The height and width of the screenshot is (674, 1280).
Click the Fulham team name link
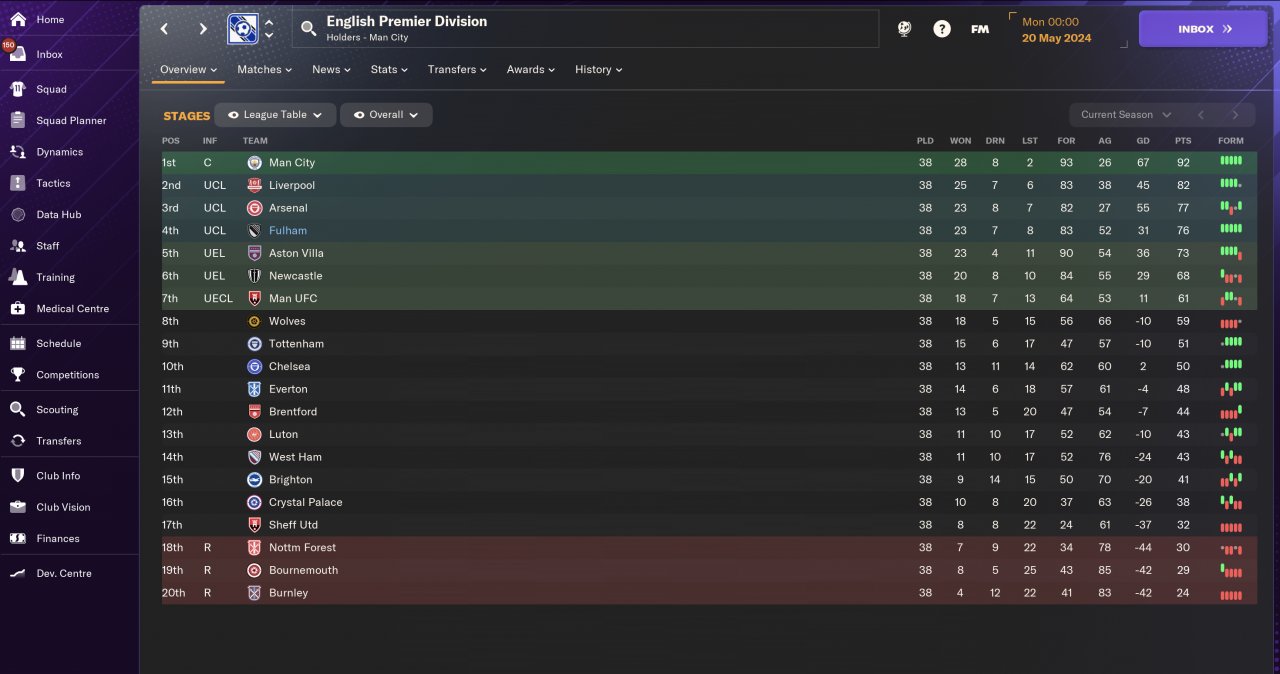pyautogui.click(x=288, y=230)
